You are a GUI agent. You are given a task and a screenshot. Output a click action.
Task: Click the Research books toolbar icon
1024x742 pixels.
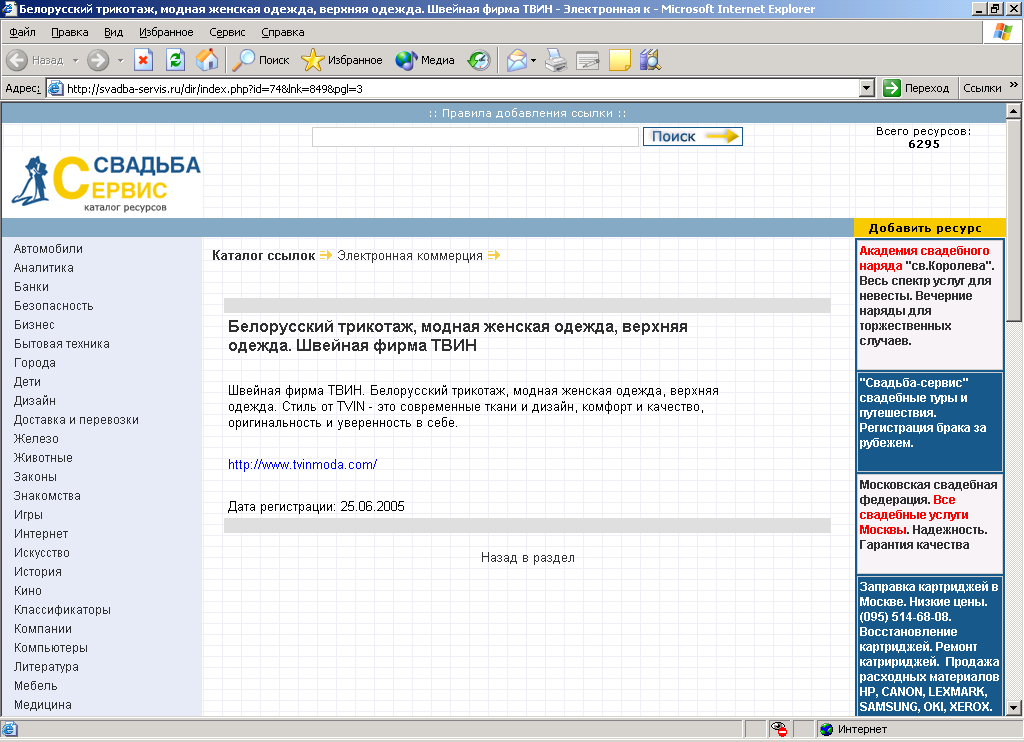[x=650, y=60]
